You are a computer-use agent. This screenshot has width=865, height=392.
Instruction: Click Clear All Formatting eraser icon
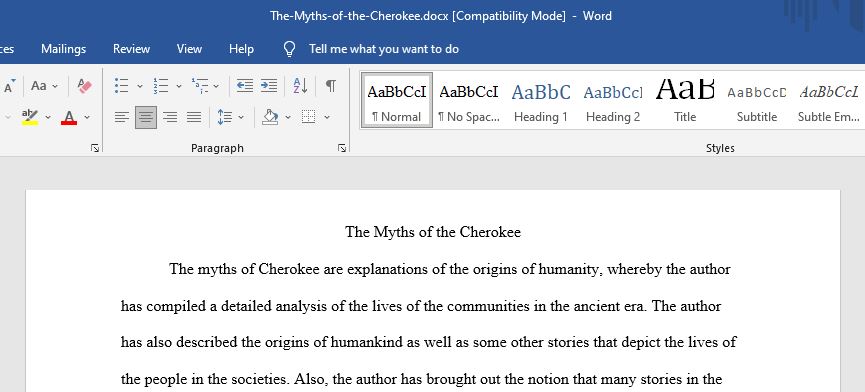click(x=84, y=85)
